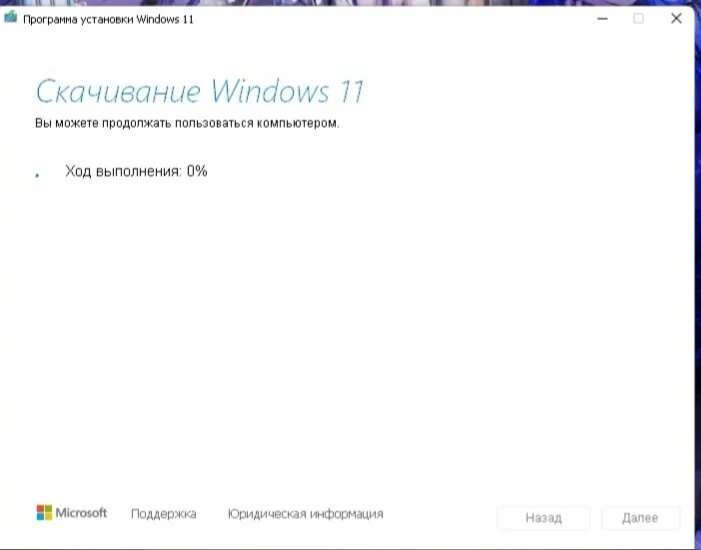
Task: Click the 'Вы можете продолжать пользоваться компьютером.' text
Action: point(187,123)
